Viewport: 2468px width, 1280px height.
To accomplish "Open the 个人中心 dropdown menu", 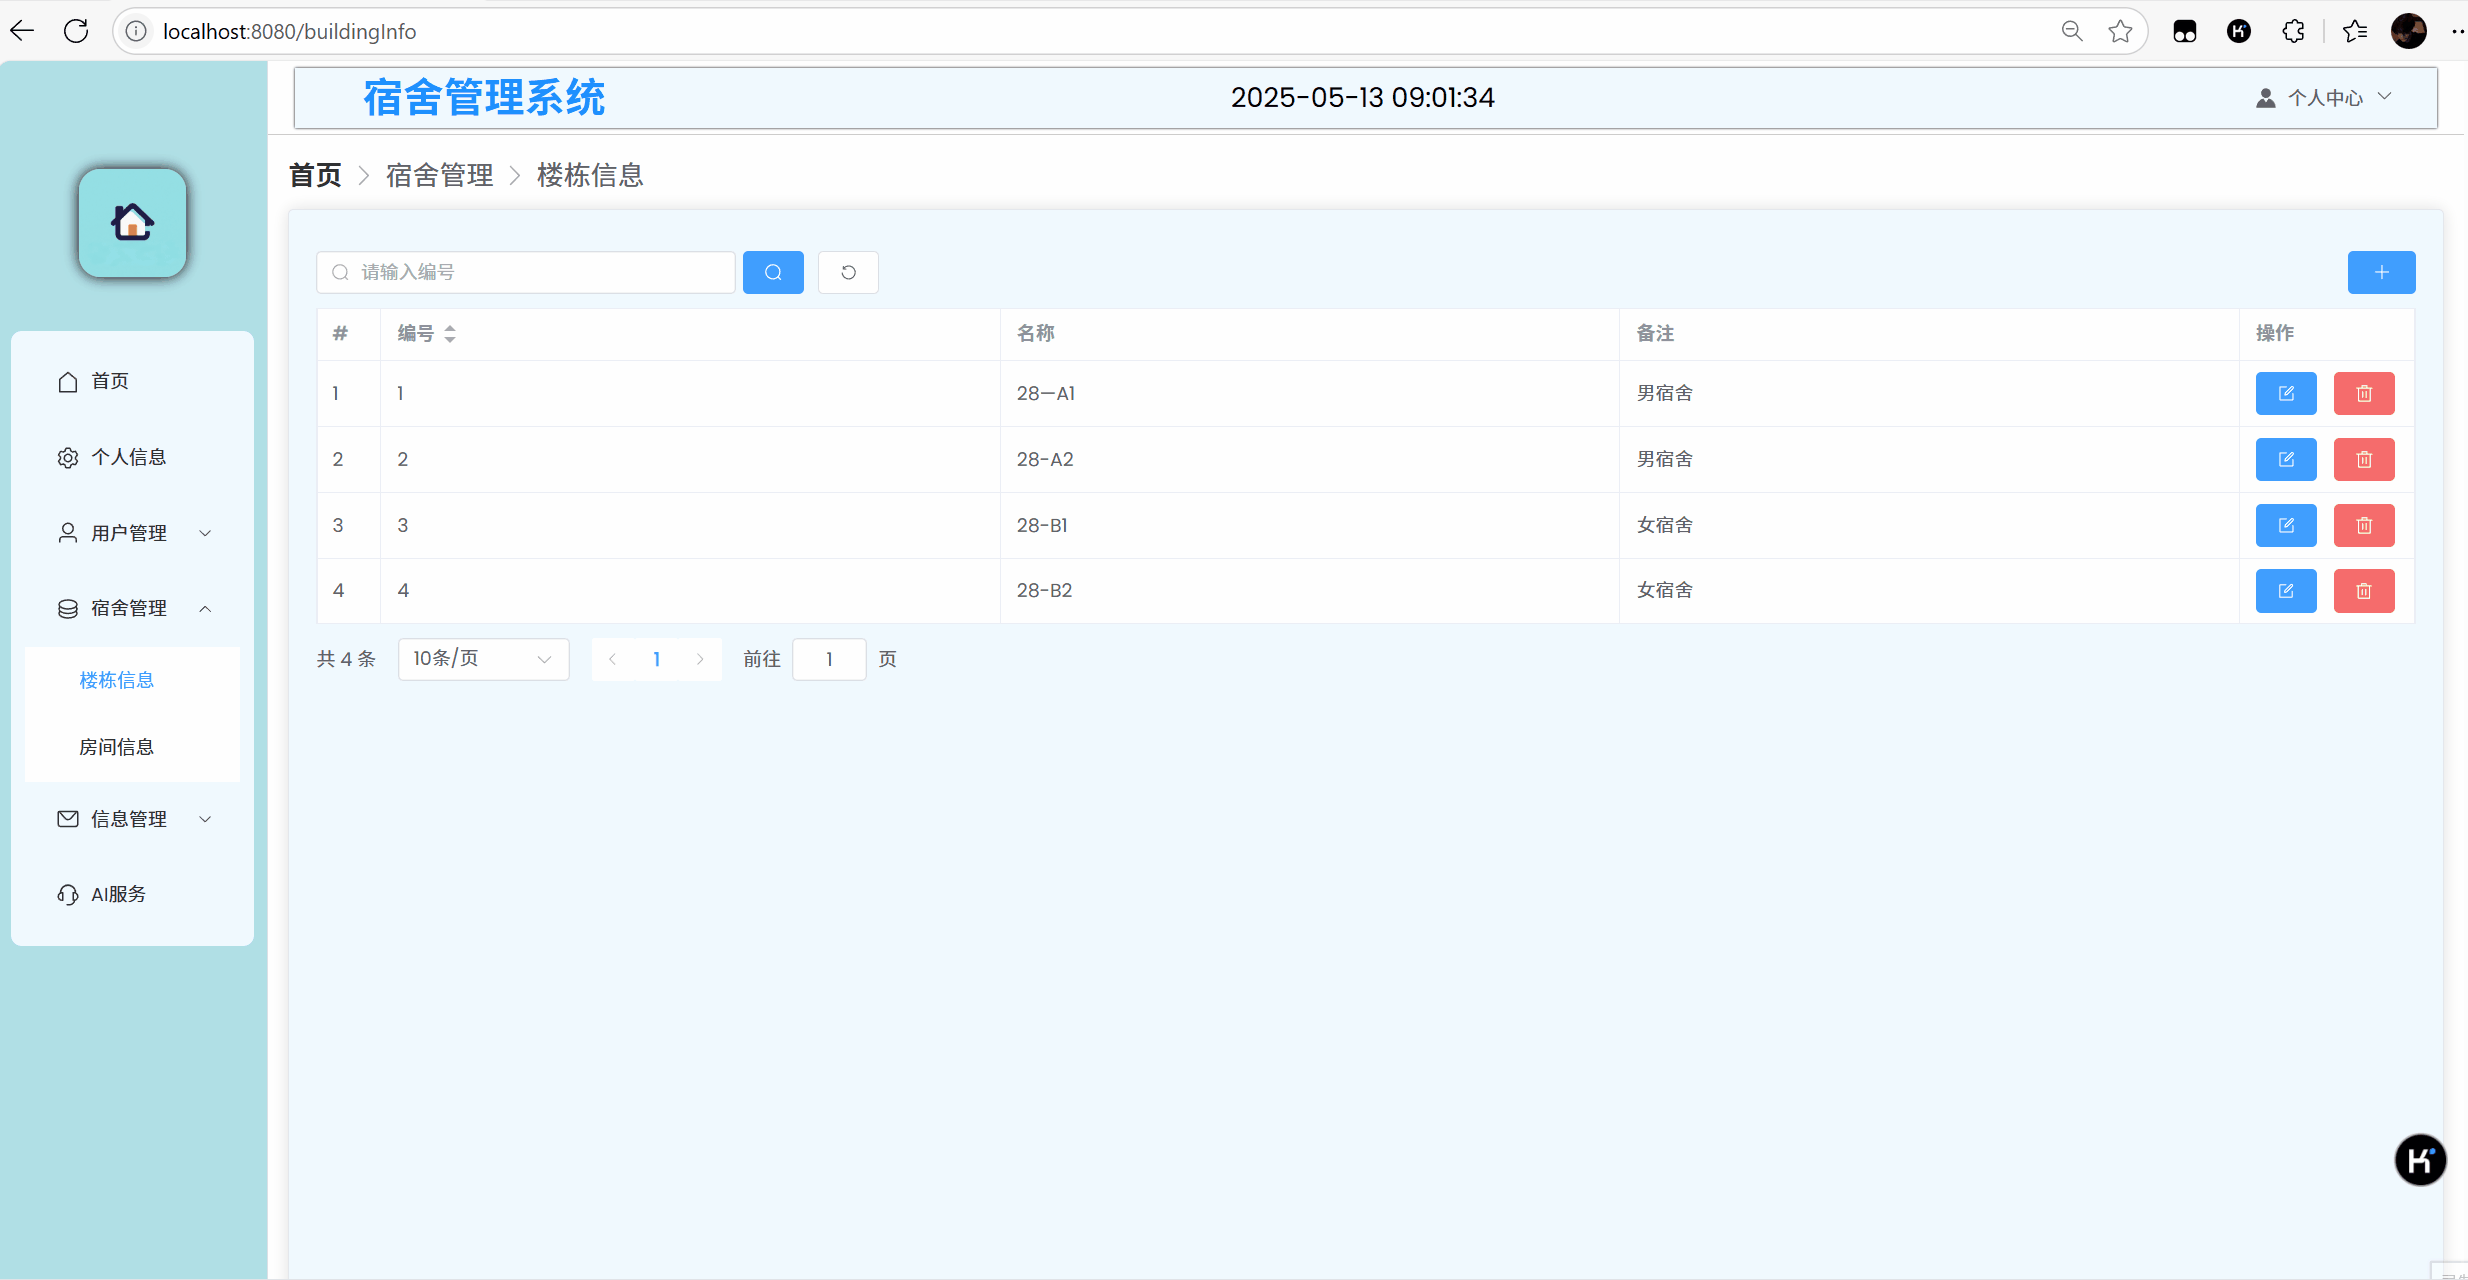I will point(2325,98).
